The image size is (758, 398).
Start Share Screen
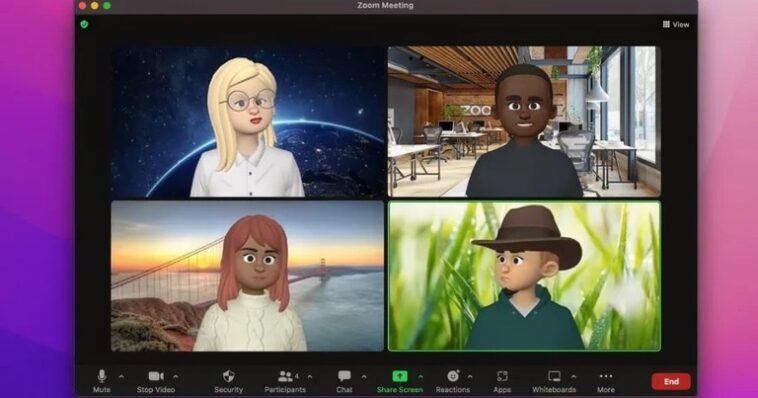coord(400,381)
